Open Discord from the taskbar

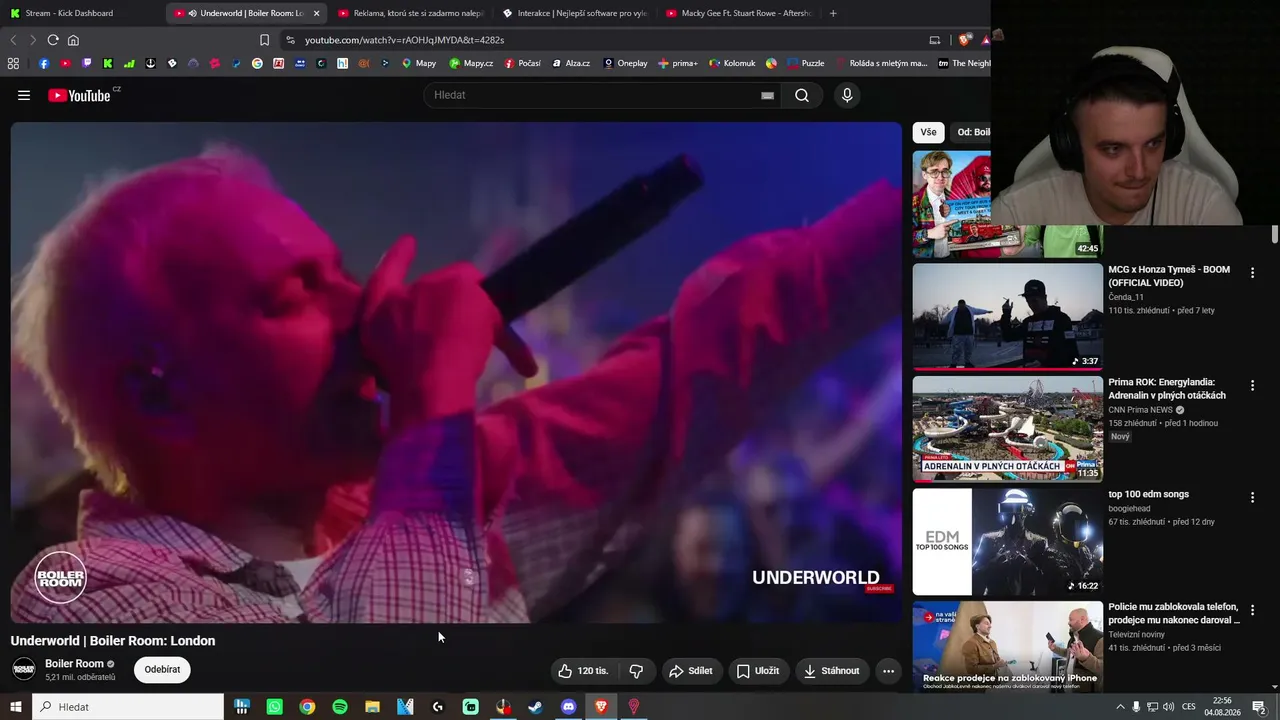click(x=569, y=707)
